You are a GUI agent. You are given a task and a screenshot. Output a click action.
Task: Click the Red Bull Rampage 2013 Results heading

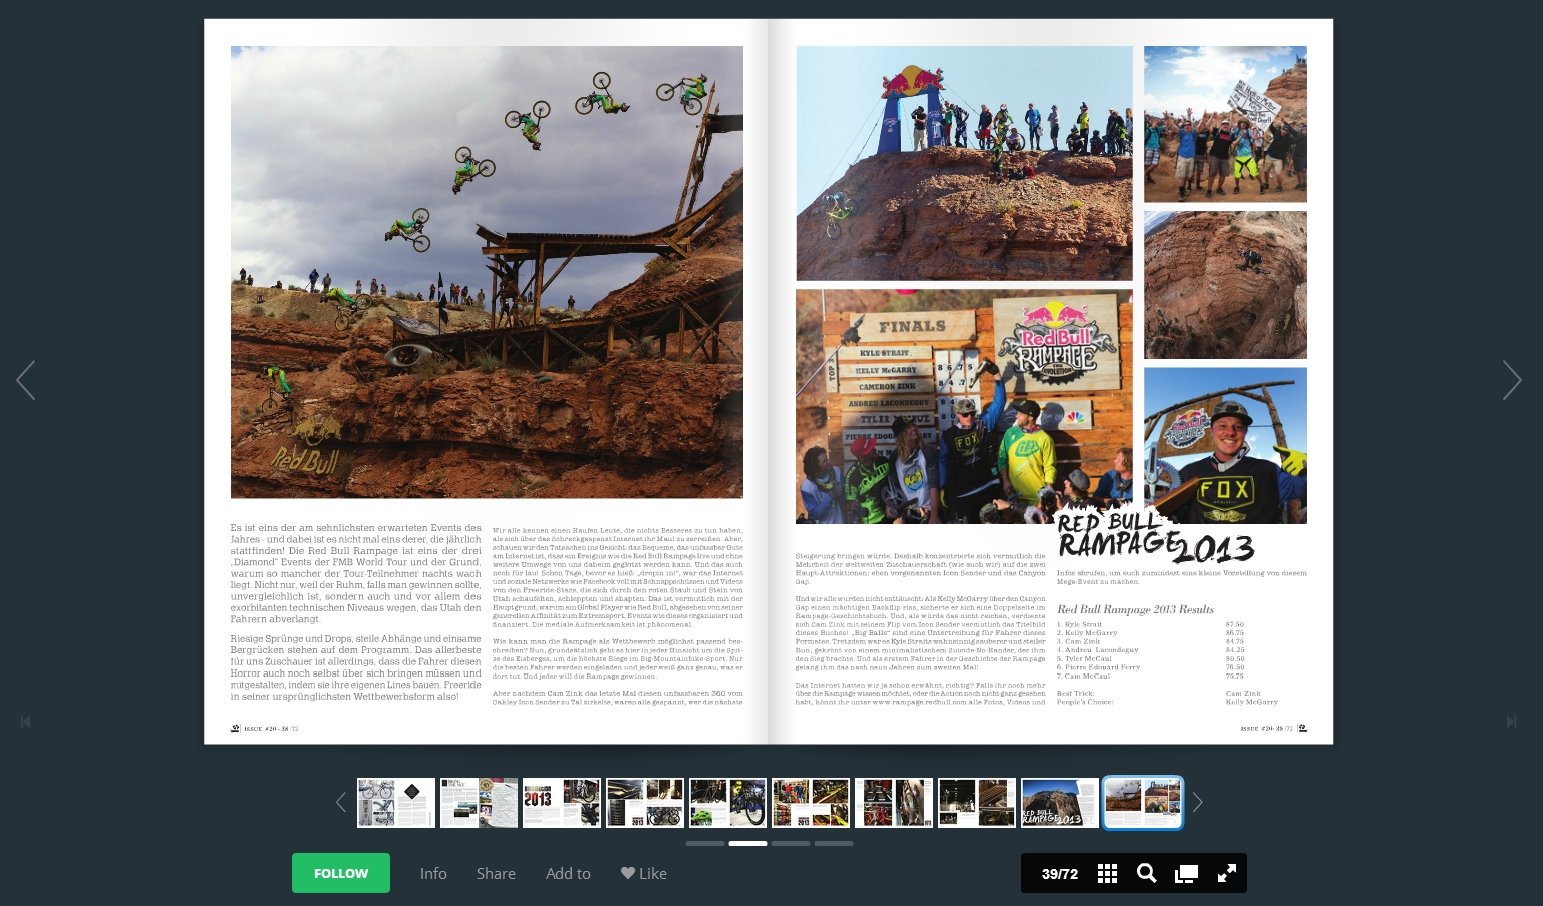pos(1135,609)
